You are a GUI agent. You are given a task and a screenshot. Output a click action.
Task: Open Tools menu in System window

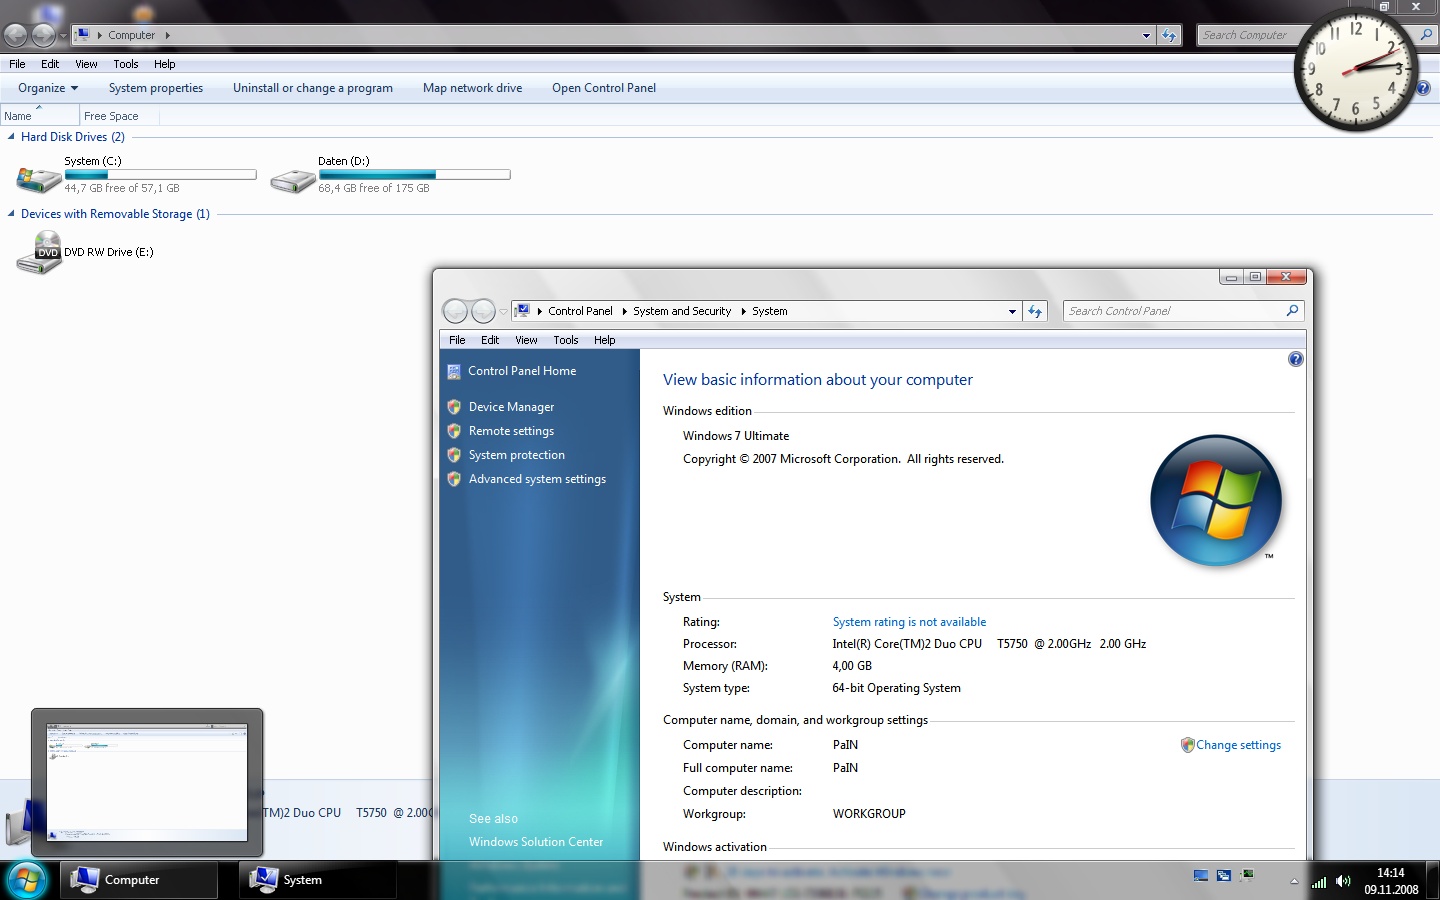[566, 340]
